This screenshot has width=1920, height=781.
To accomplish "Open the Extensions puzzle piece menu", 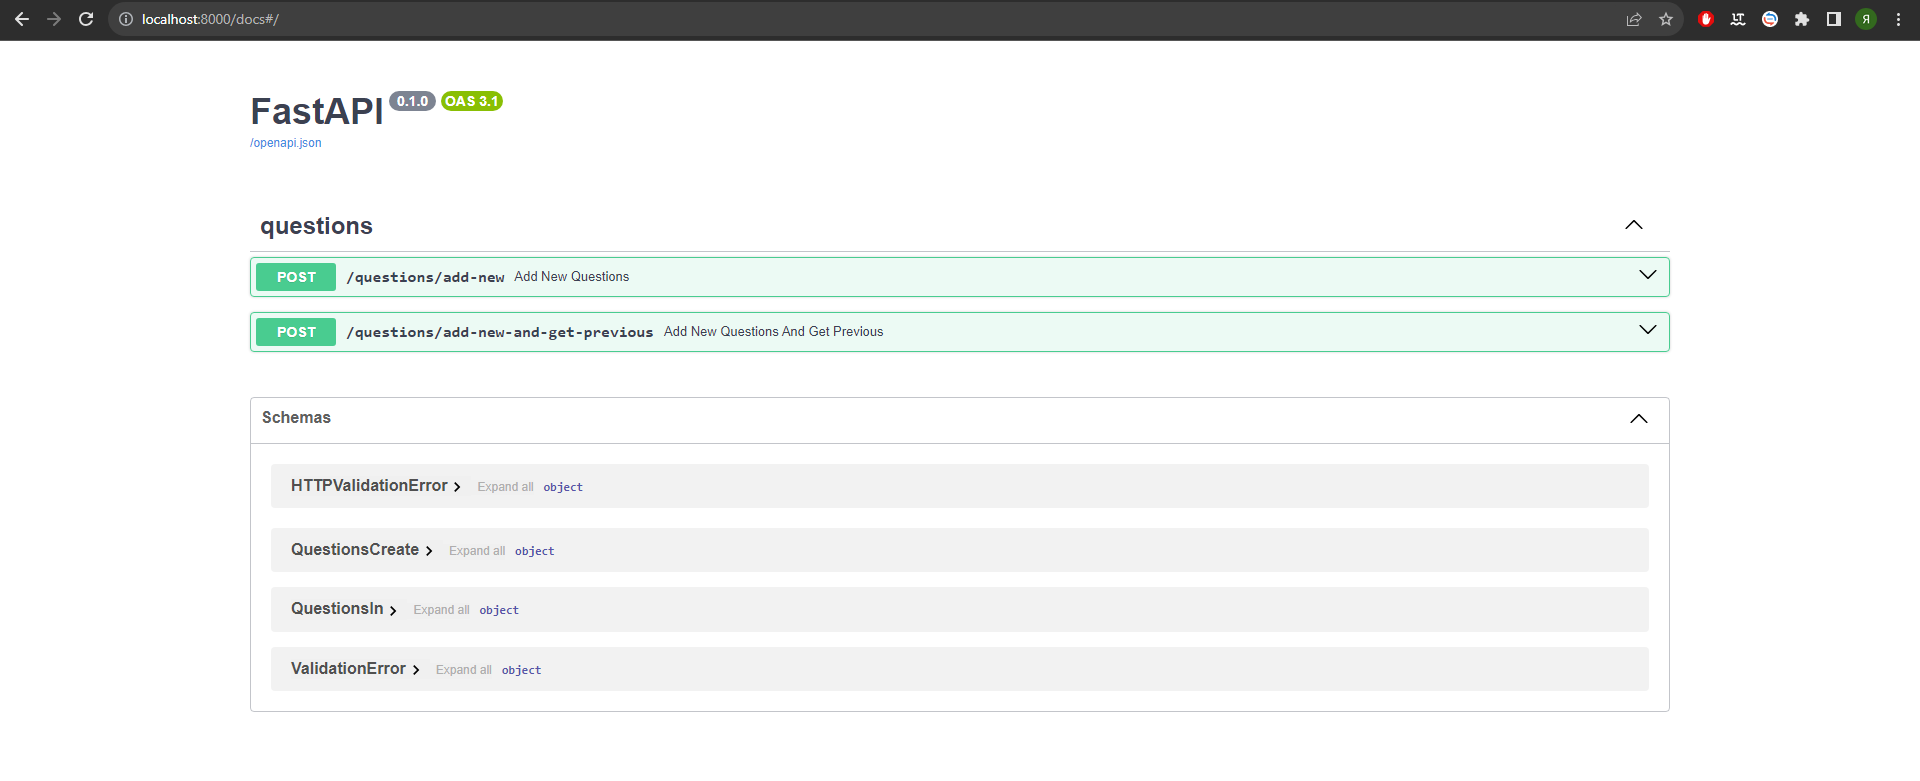I will [x=1802, y=19].
